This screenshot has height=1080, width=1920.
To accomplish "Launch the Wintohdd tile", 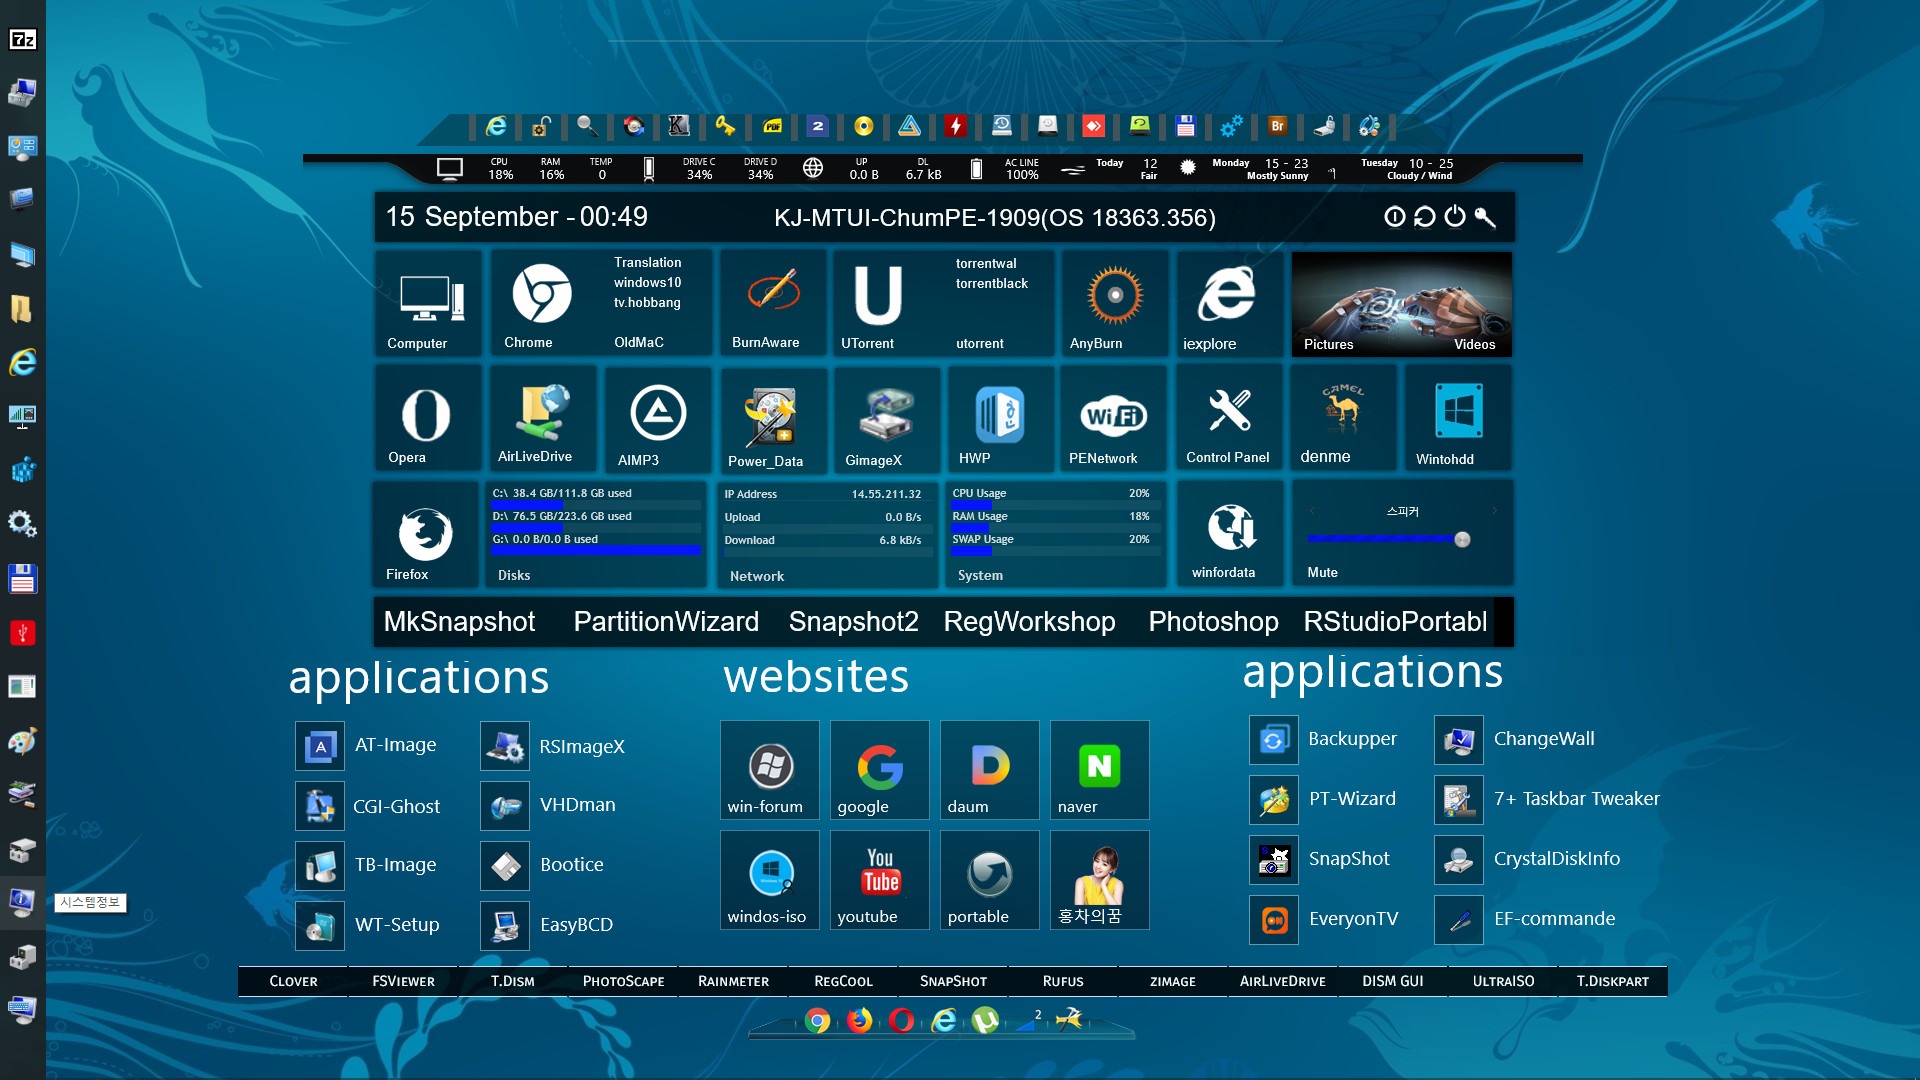I will [x=1458, y=418].
